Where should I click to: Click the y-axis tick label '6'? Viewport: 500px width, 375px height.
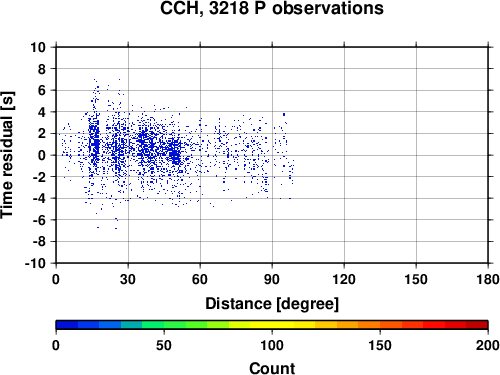(x=42, y=91)
